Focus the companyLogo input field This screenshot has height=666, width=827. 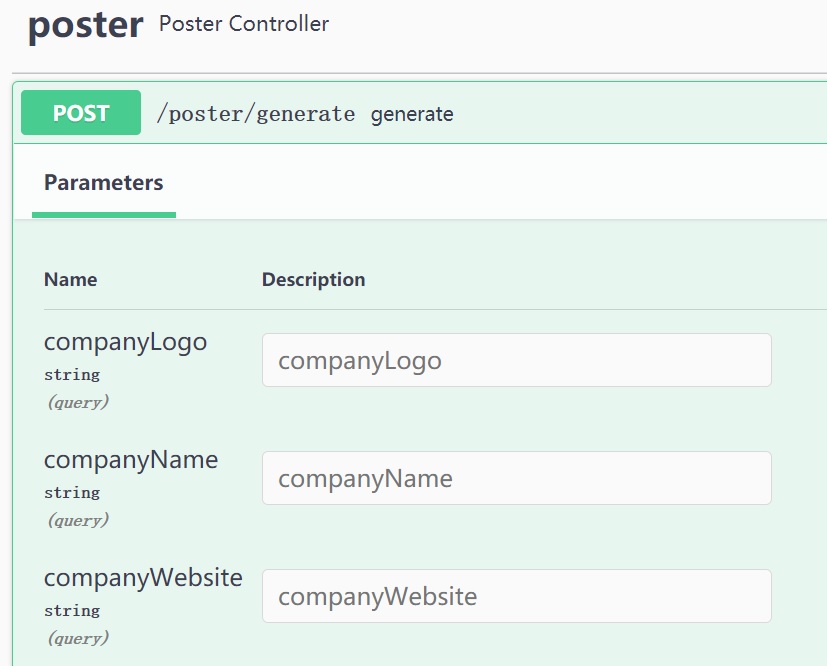coord(516,360)
